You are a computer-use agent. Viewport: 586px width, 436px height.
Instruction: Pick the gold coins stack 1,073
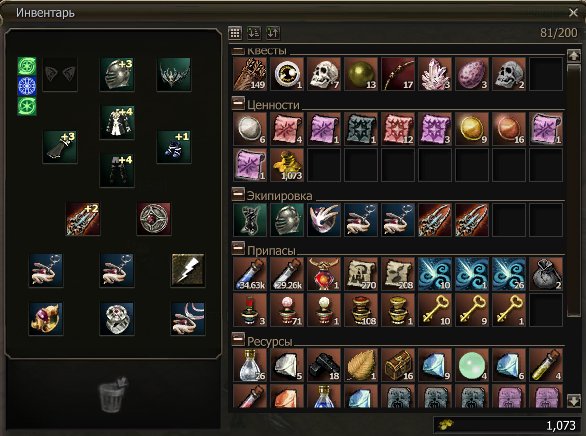coord(287,165)
